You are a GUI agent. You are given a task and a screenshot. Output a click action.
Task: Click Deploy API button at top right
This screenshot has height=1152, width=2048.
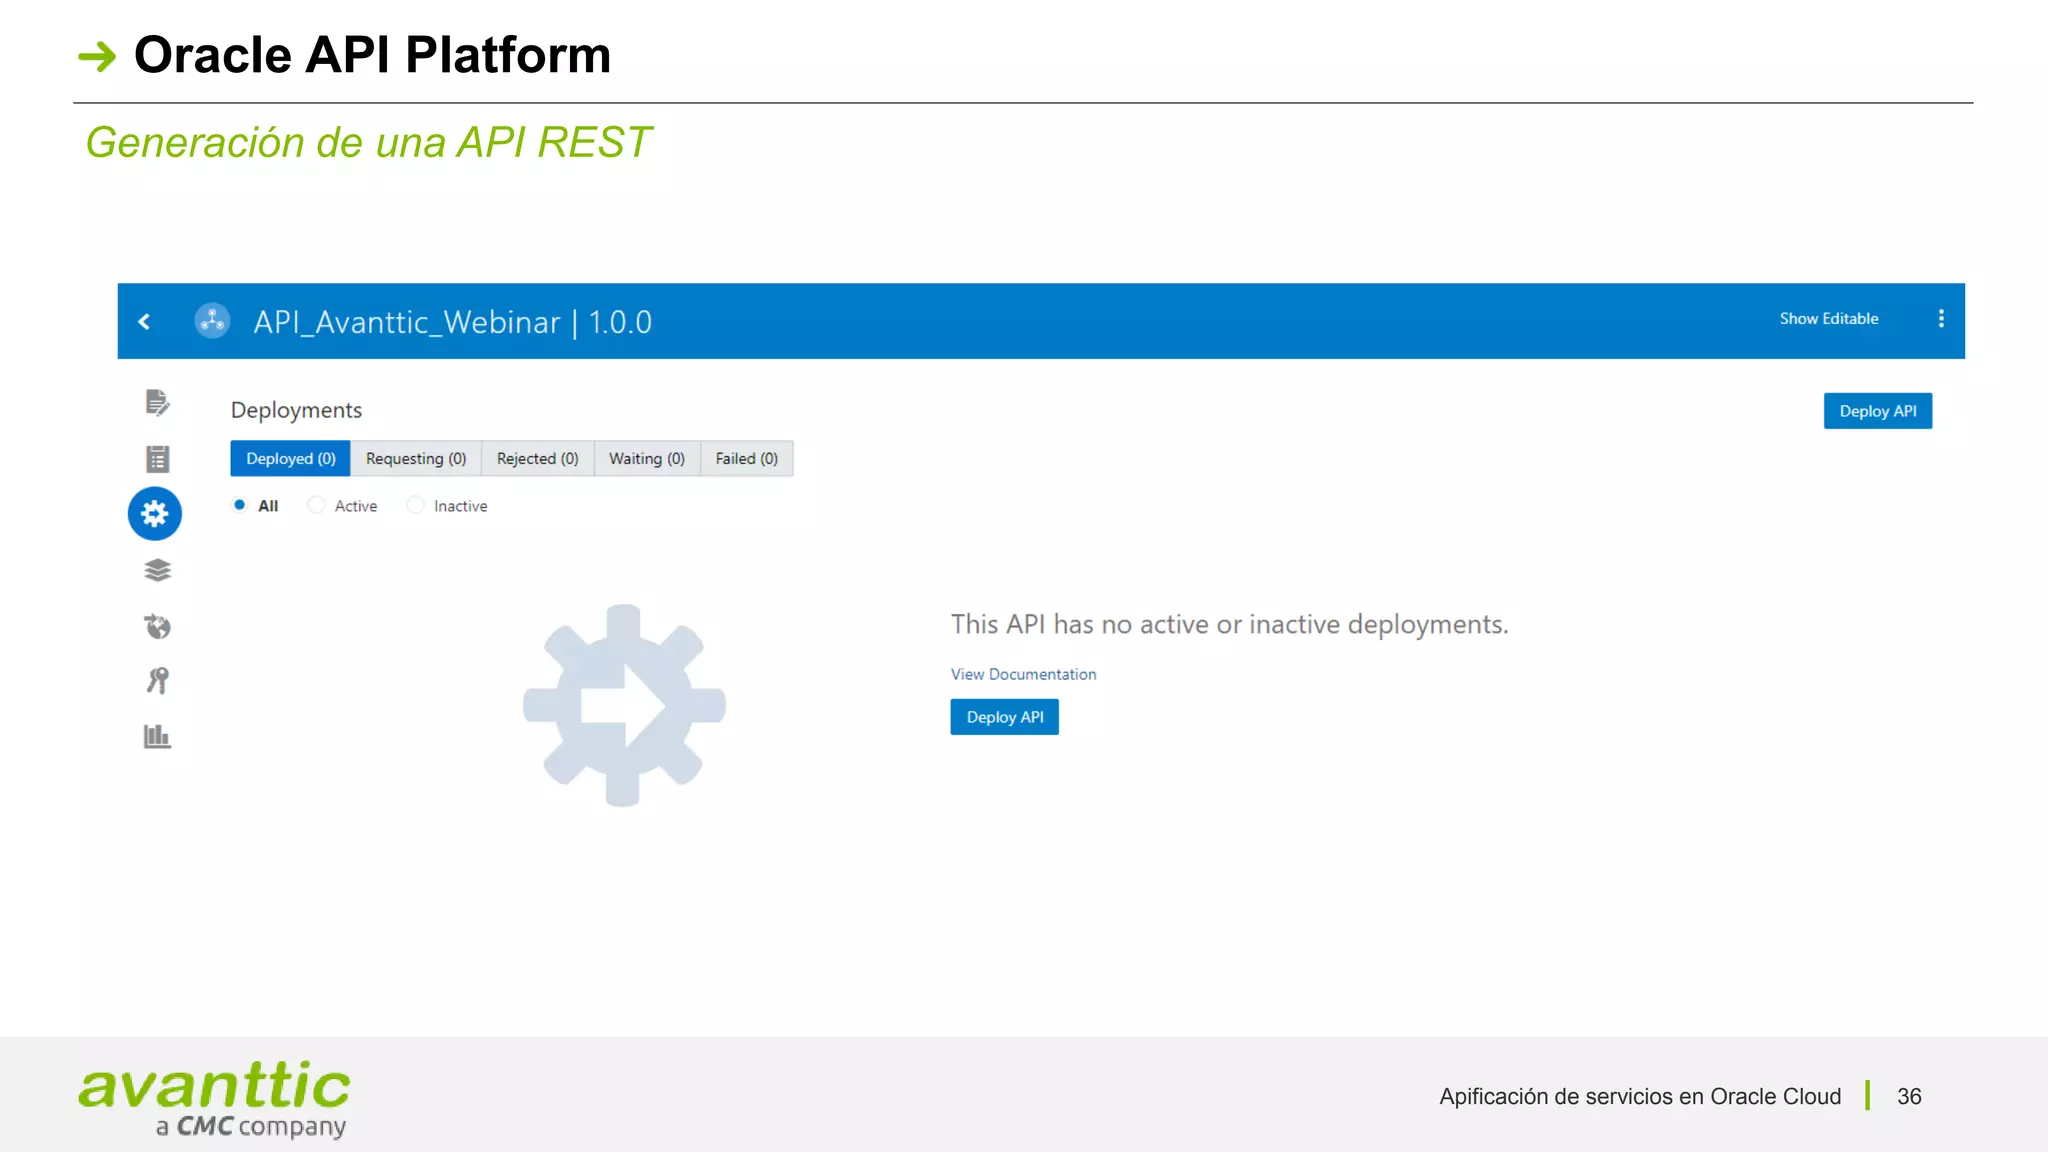click(x=1878, y=411)
